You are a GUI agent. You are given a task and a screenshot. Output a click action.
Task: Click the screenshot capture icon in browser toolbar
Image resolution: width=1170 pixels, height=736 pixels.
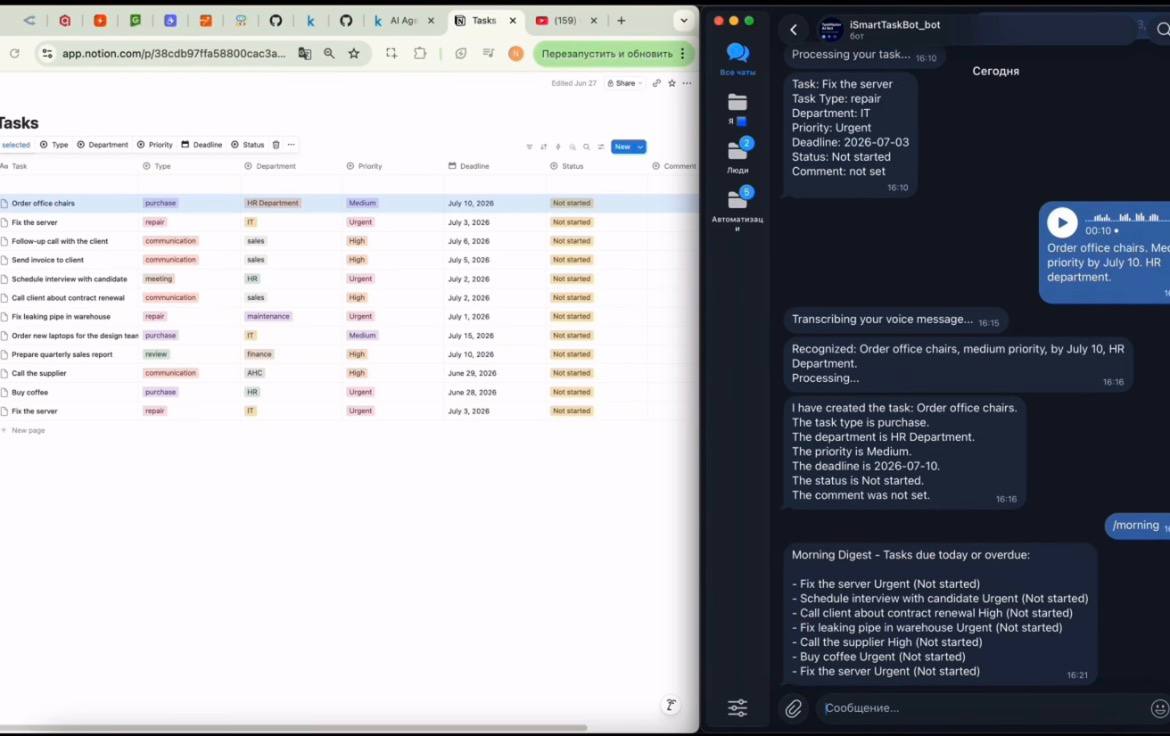[x=391, y=53]
